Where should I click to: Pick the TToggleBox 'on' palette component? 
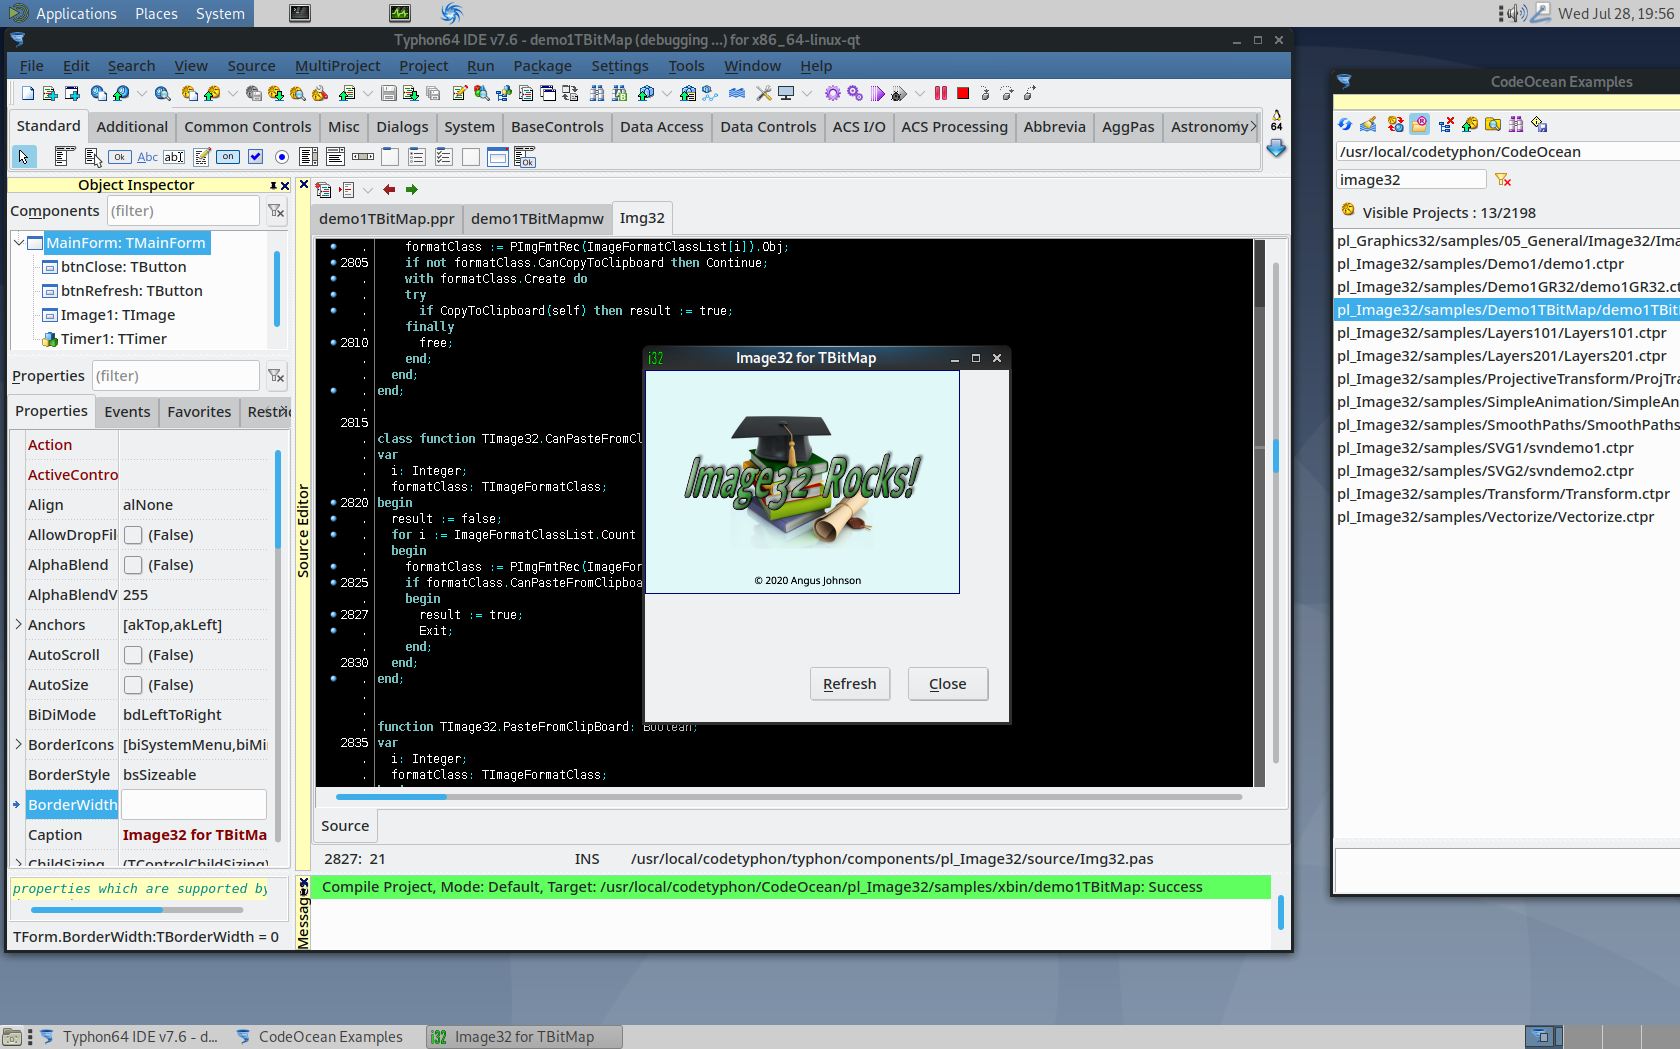(x=228, y=157)
